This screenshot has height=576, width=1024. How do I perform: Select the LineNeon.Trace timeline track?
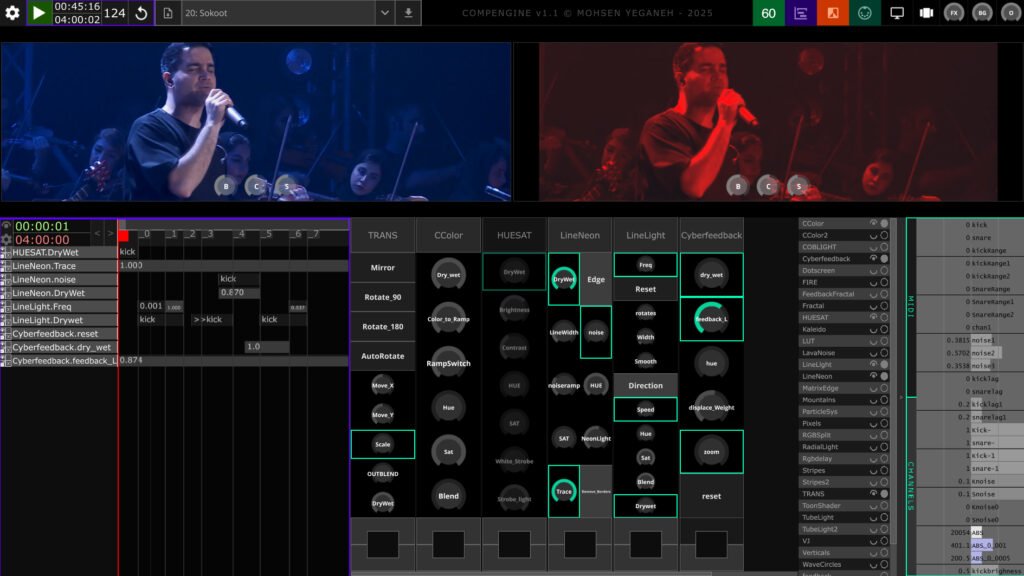coord(58,266)
